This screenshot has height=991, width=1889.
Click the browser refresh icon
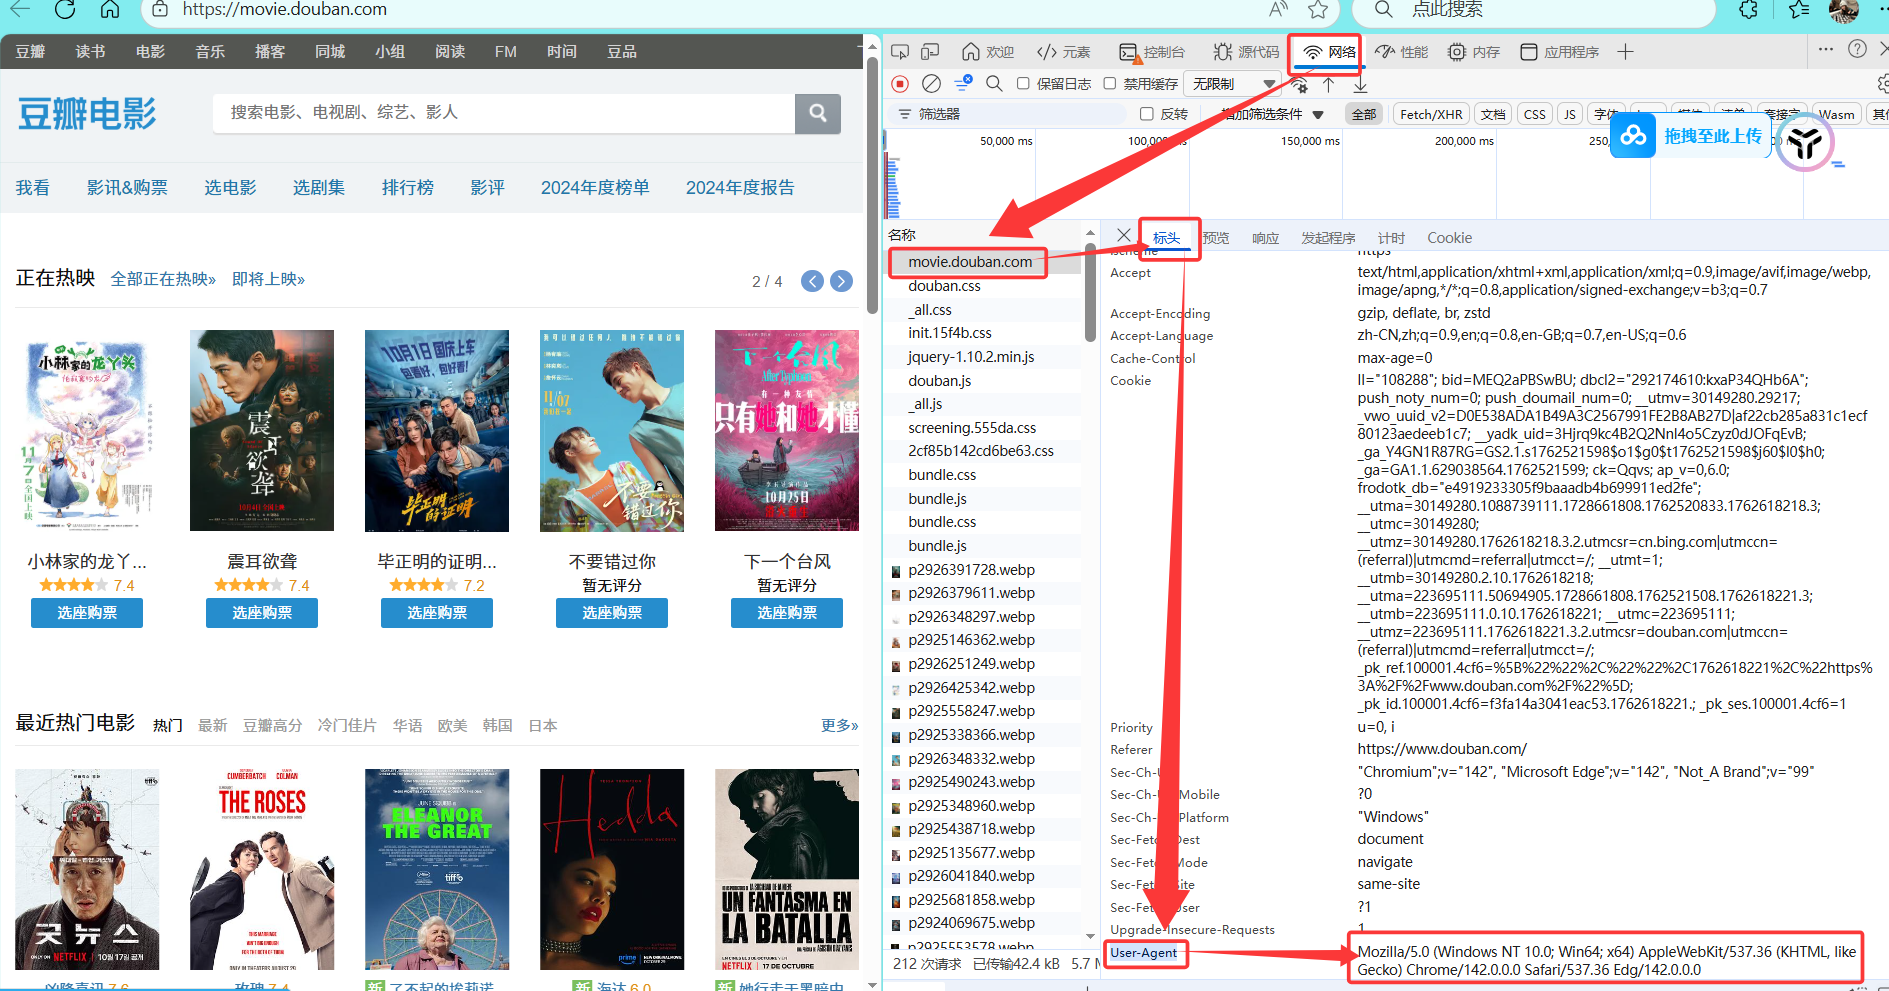[65, 10]
